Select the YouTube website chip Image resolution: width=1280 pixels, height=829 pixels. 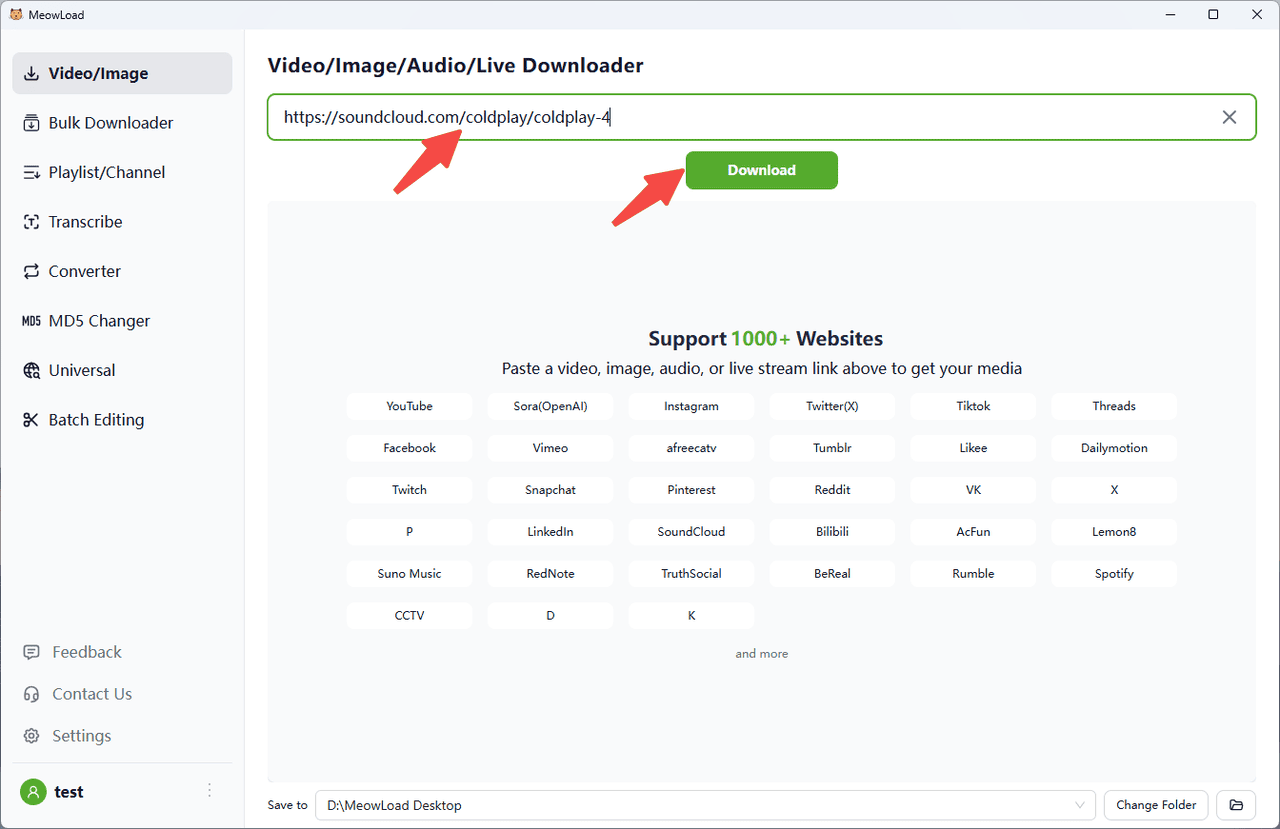click(409, 406)
